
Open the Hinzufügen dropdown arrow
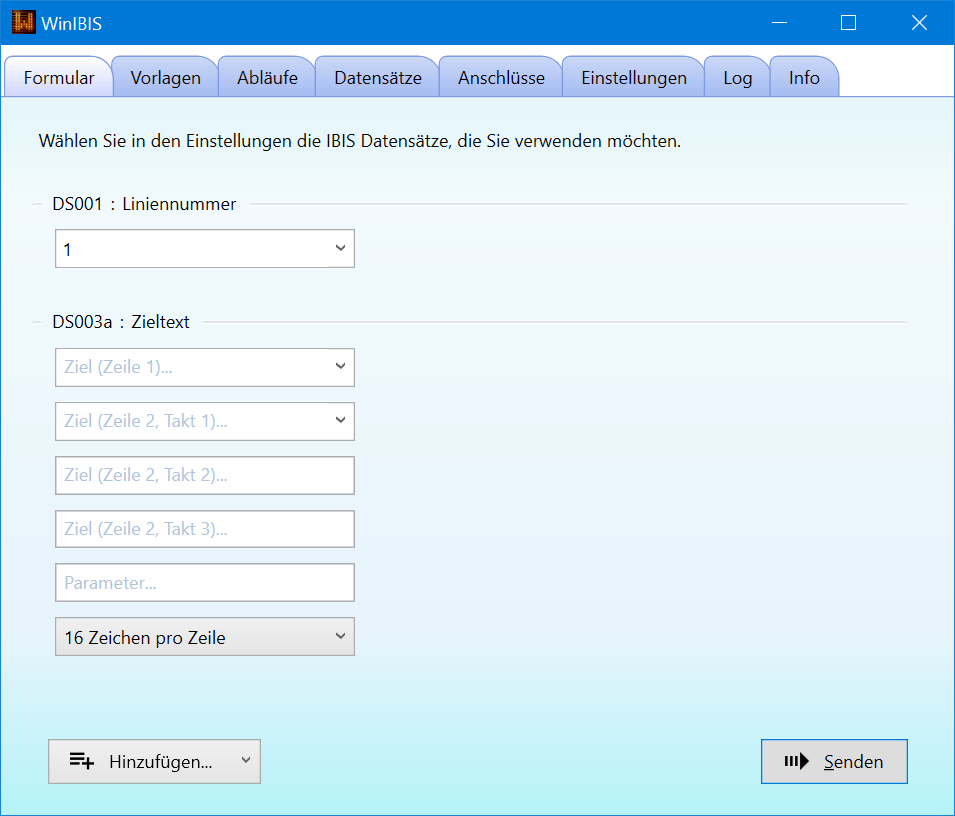pos(246,760)
